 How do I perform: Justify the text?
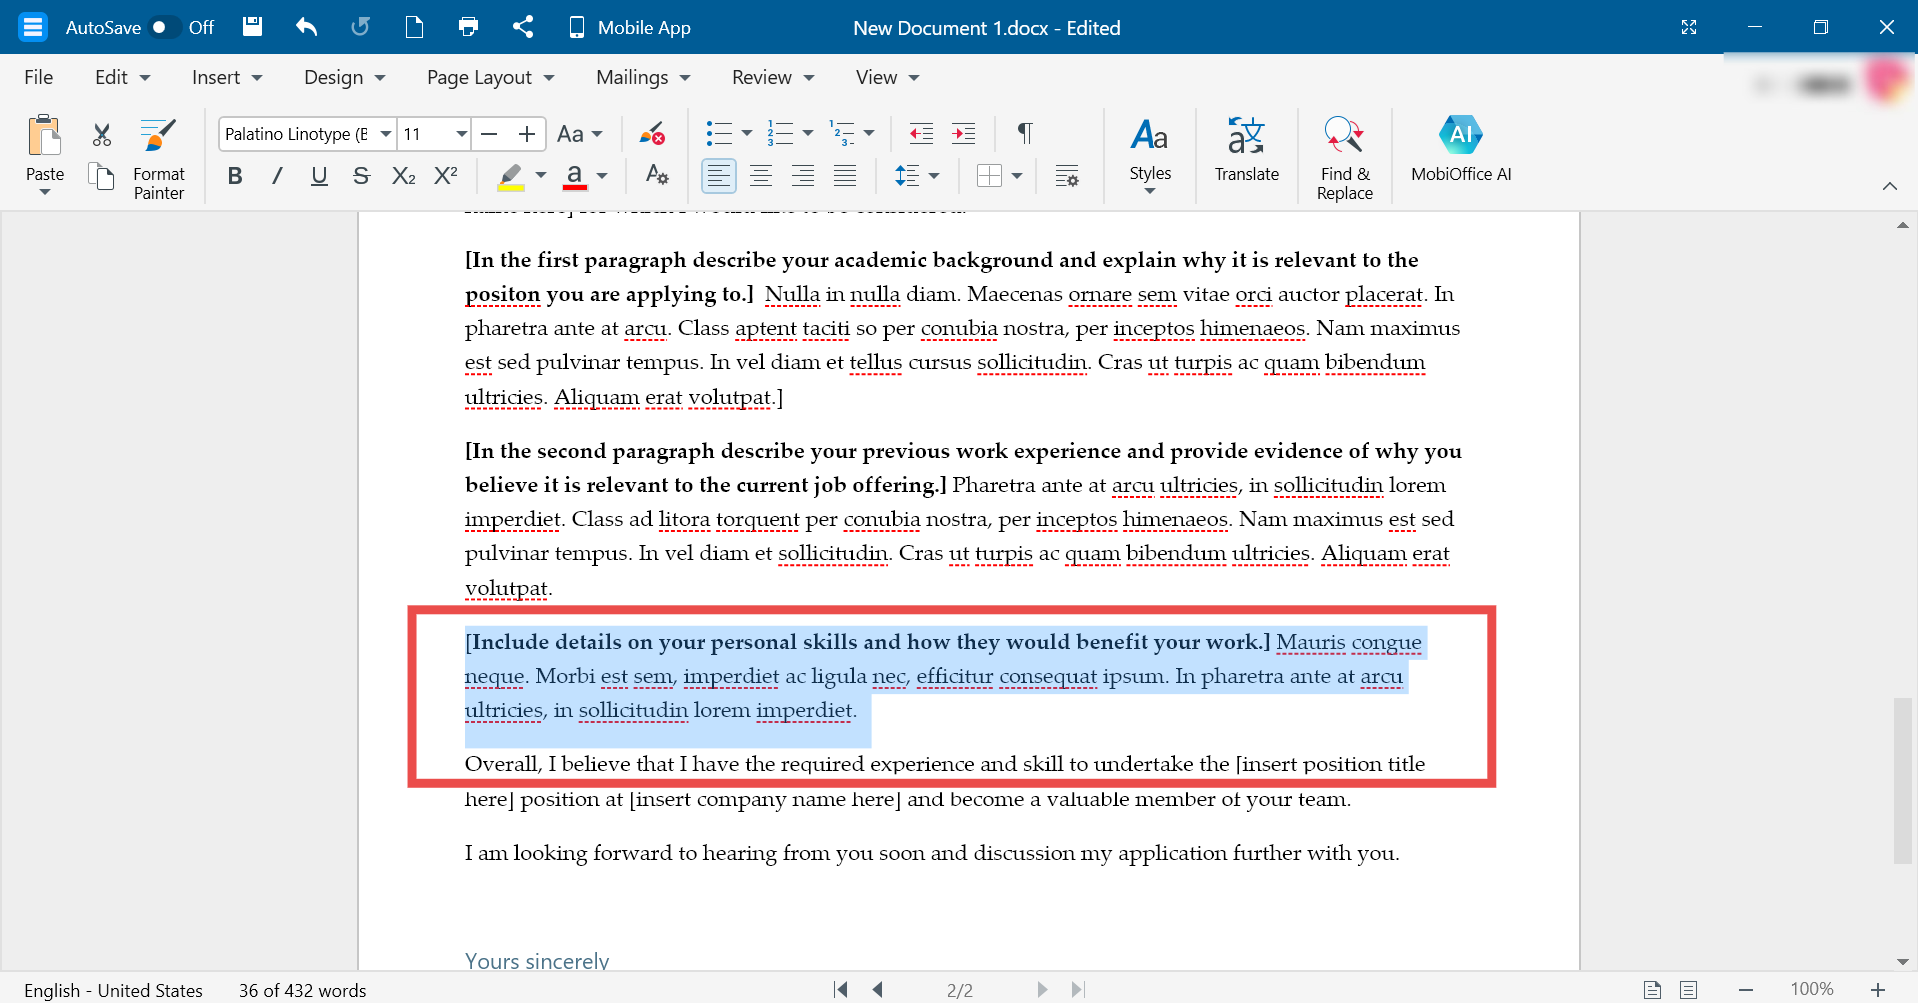(x=845, y=176)
